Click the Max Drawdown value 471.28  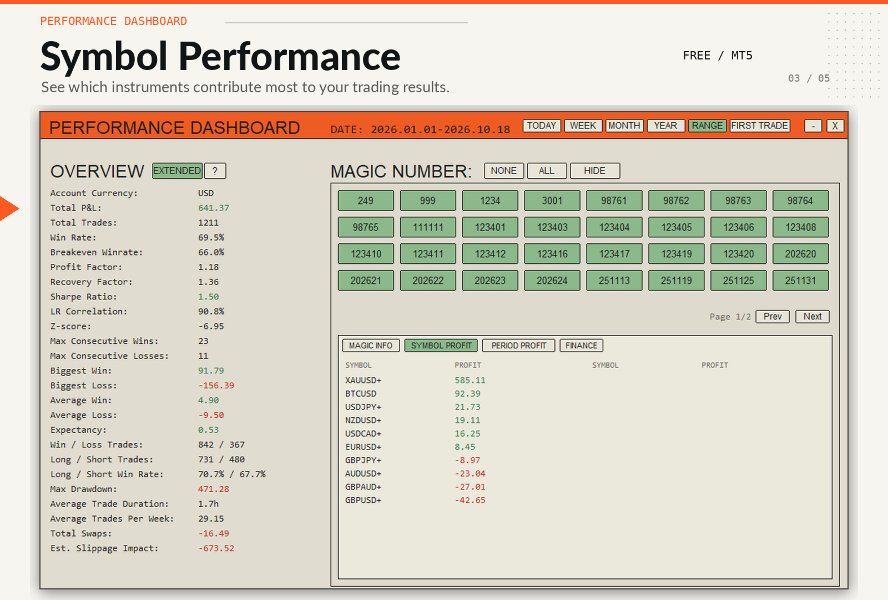[214, 489]
